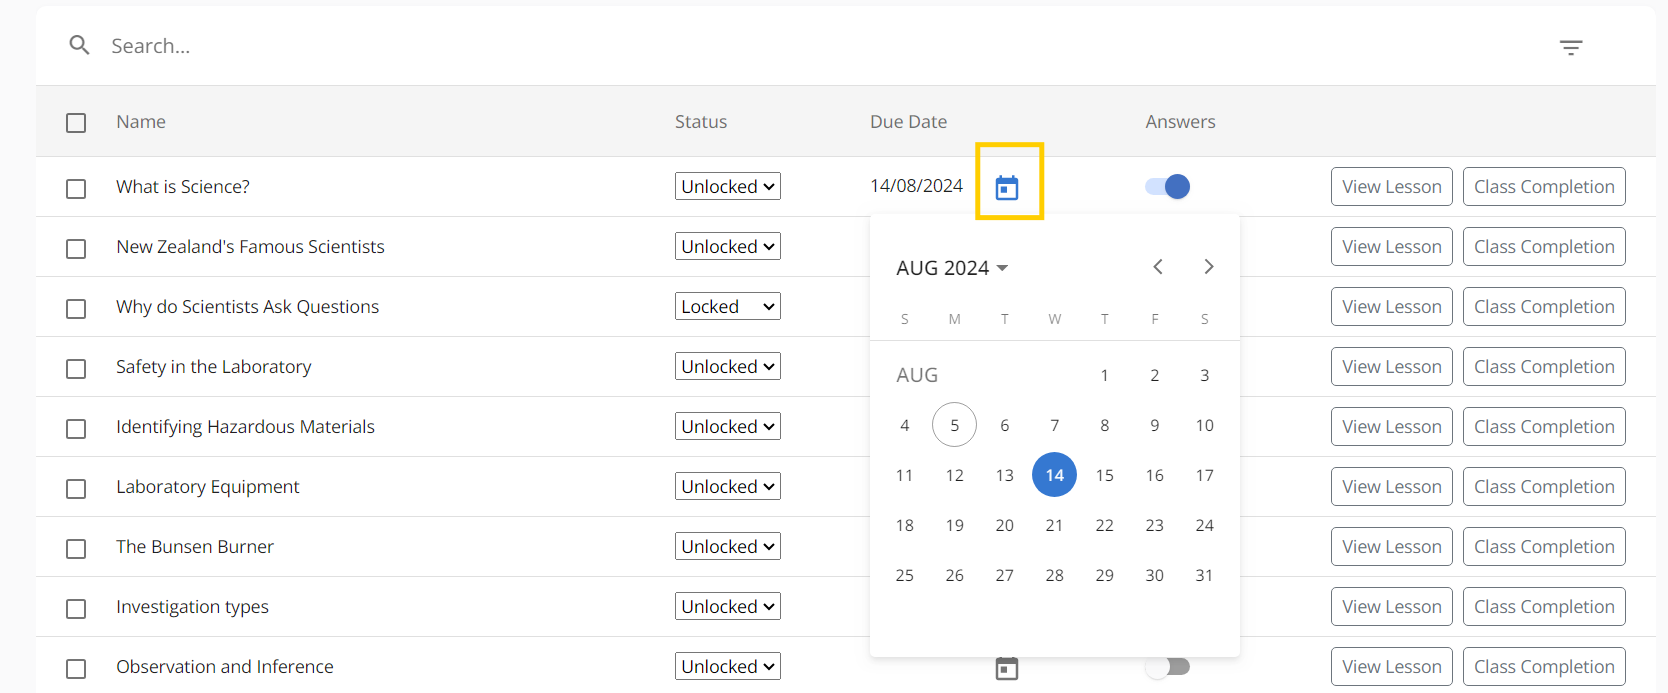Click the search magnifier icon
This screenshot has height=693, width=1668.
click(x=79, y=45)
